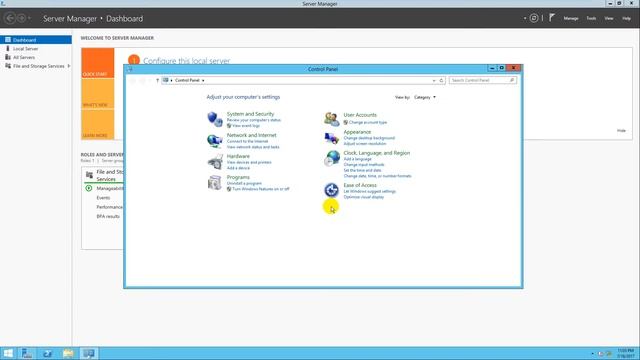Click the Dashboard sidebar icon
Image resolution: width=640 pixels, height=360 pixels.
pos(8,40)
